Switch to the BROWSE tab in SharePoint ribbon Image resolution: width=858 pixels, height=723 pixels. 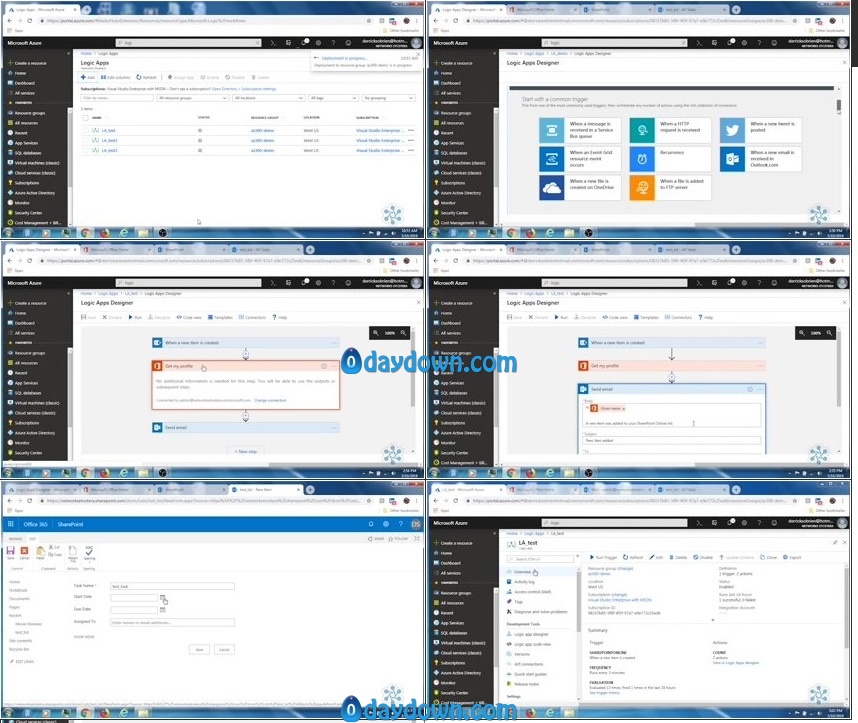[x=15, y=539]
